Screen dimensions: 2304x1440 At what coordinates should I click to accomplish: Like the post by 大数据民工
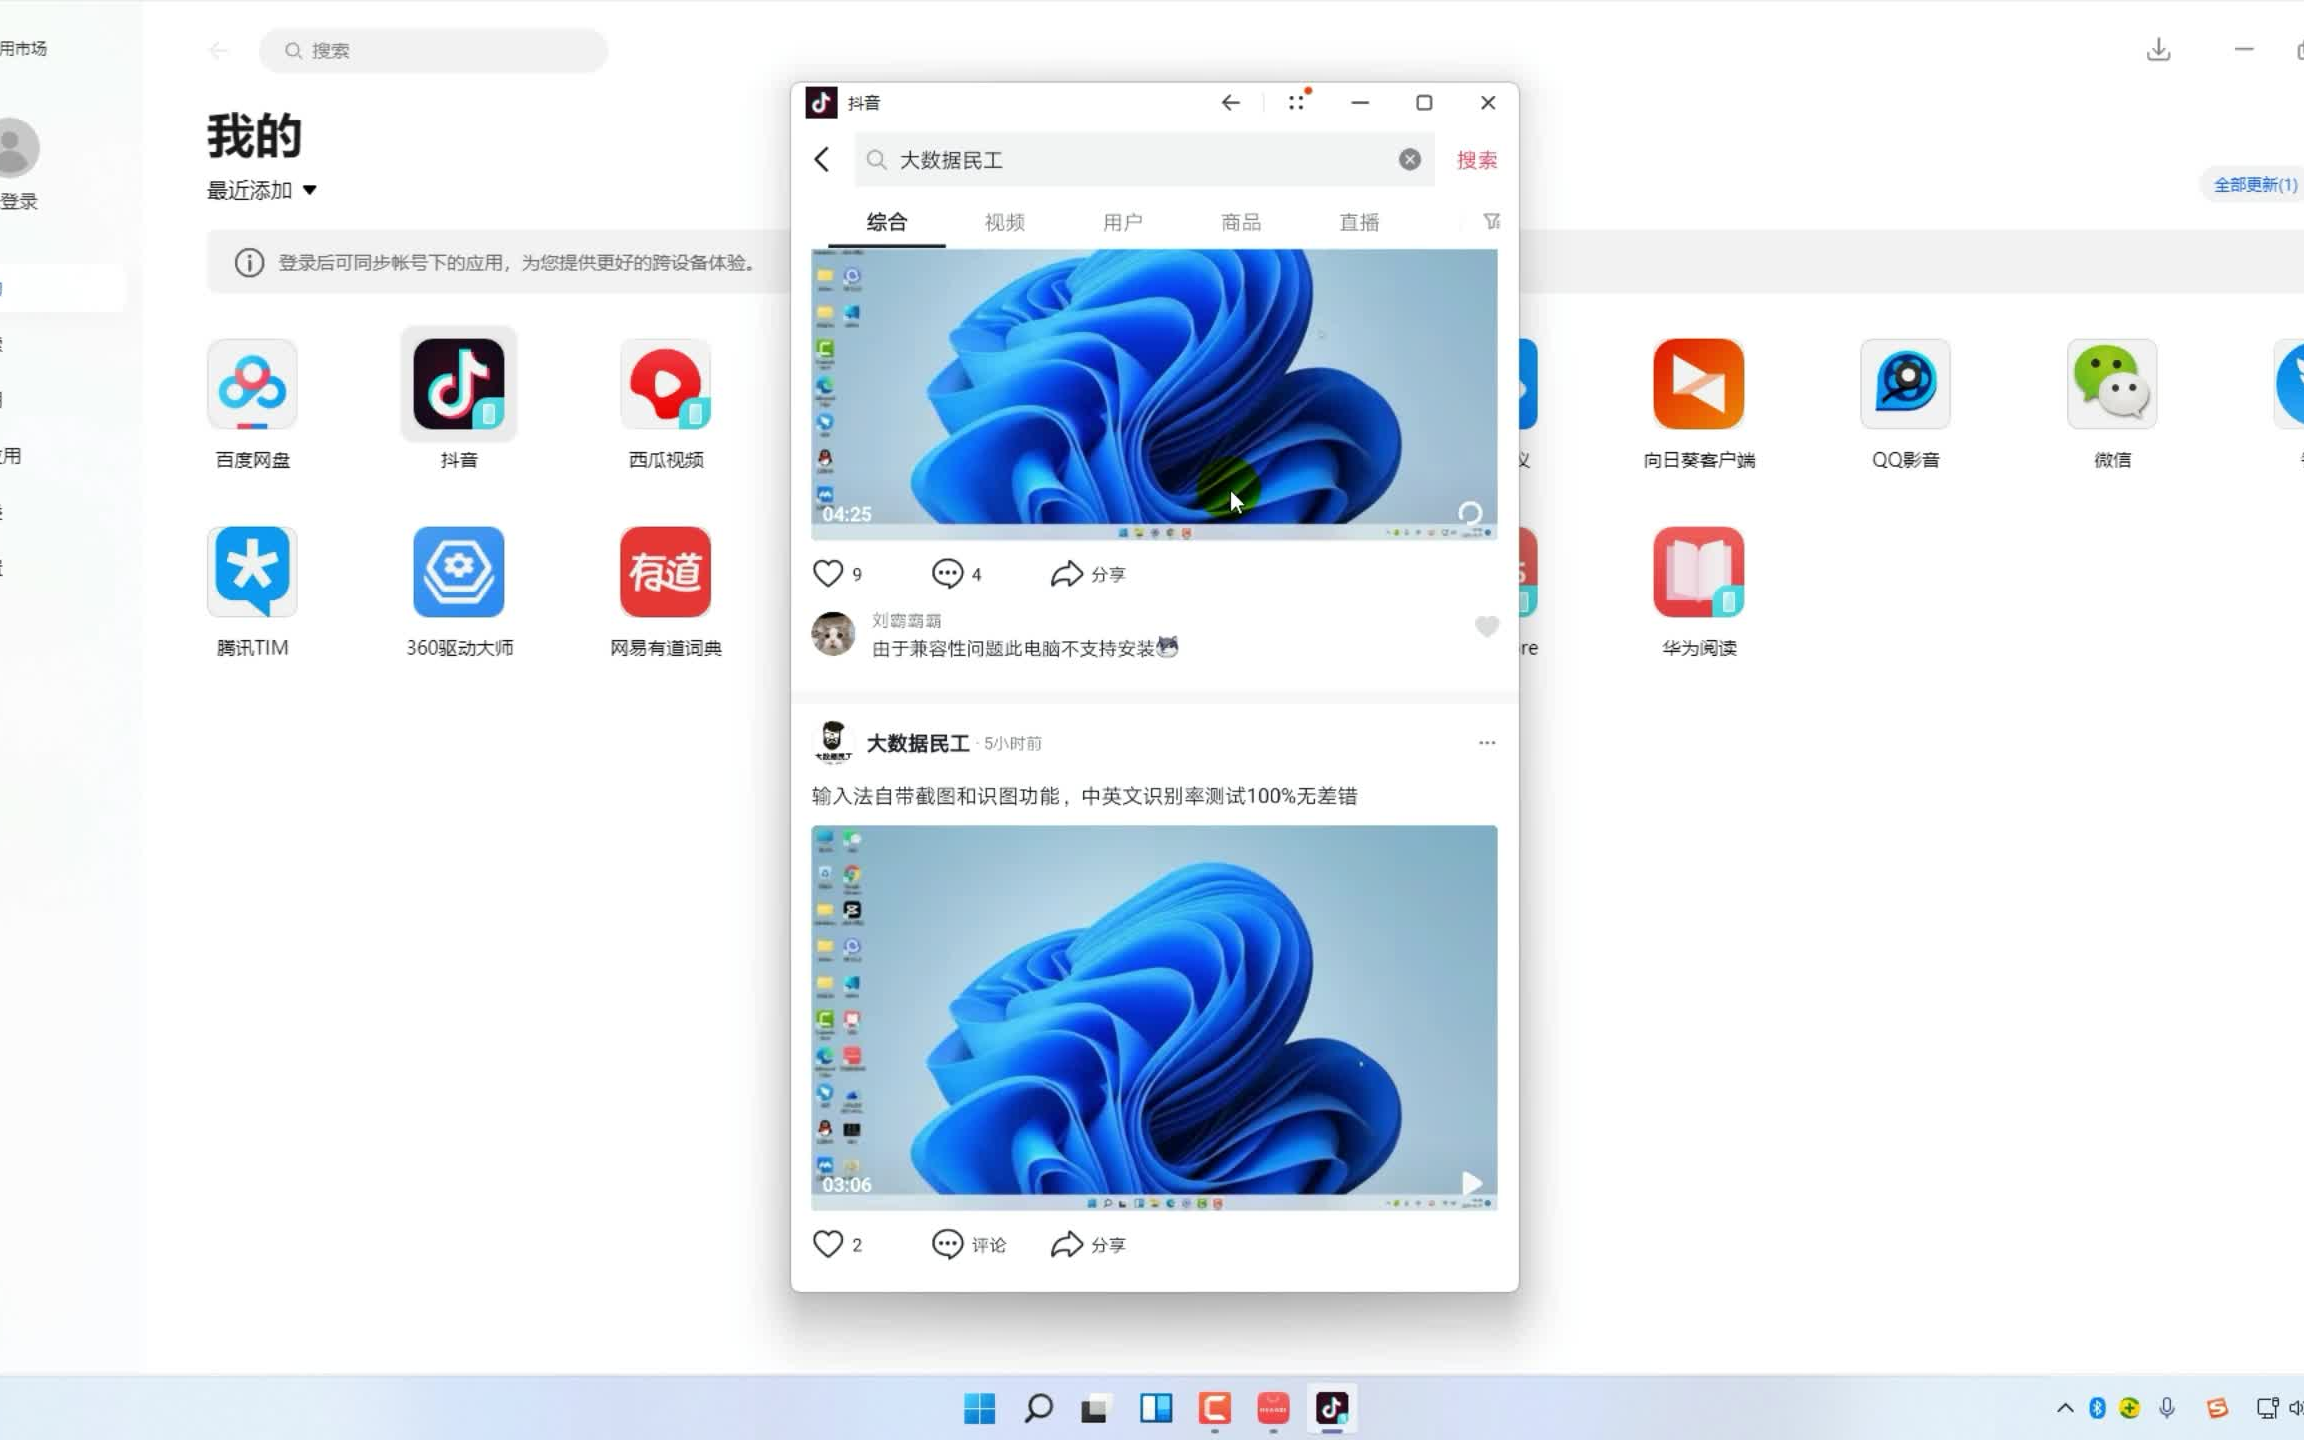[x=827, y=1244]
